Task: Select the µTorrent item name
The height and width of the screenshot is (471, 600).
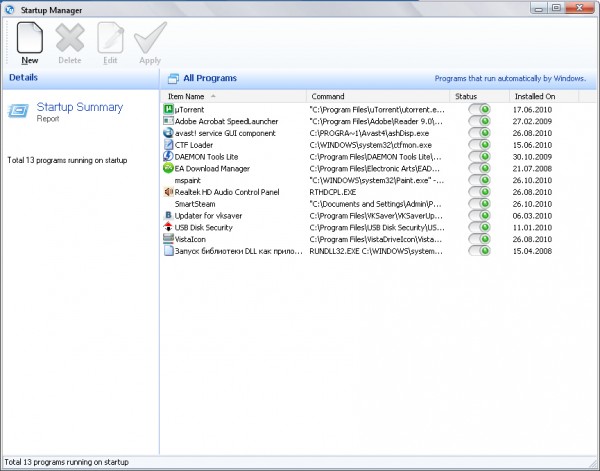Action: click(189, 109)
